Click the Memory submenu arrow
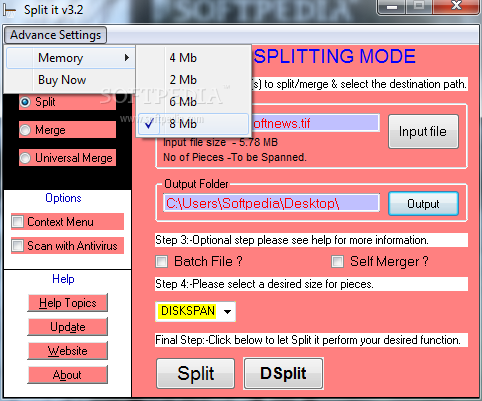The height and width of the screenshot is (401, 482). tap(127, 58)
